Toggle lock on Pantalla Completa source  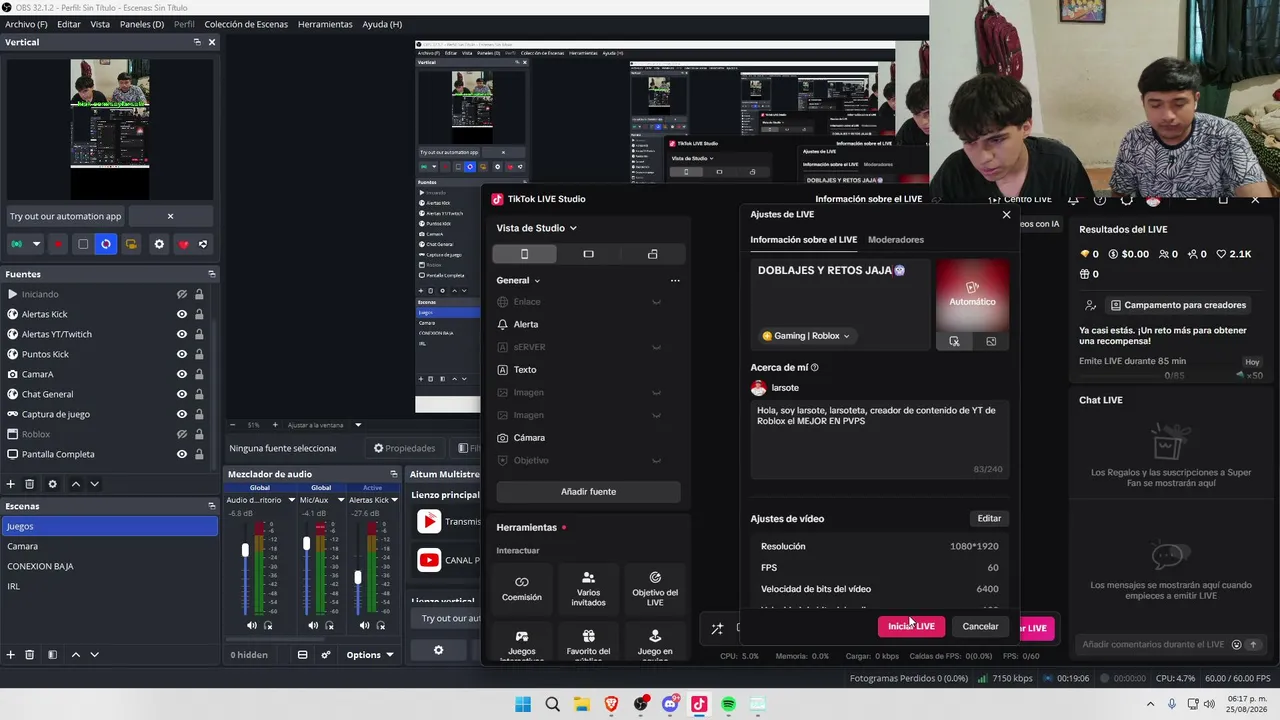point(199,454)
